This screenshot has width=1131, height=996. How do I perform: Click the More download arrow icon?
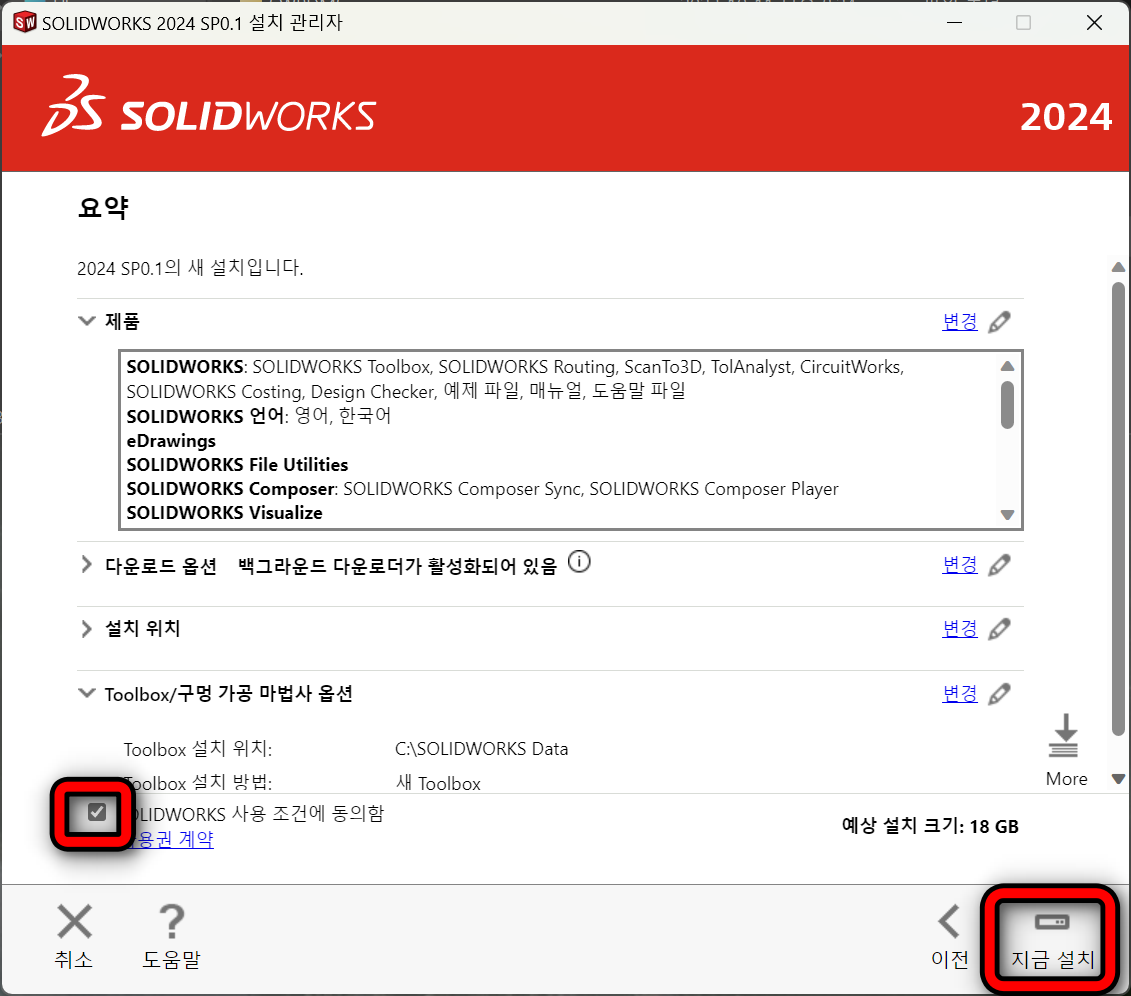point(1064,736)
